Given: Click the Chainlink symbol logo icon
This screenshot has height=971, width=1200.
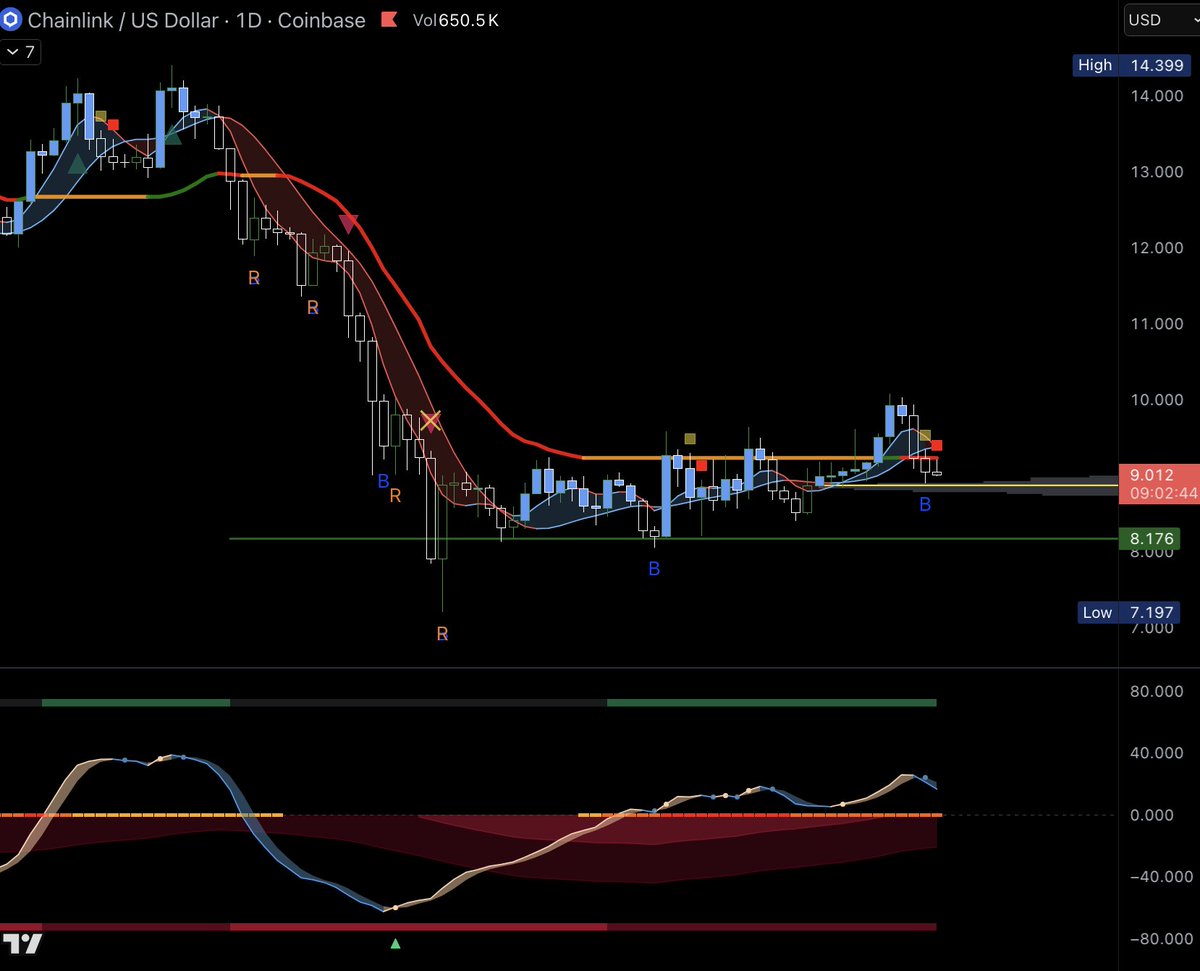Looking at the screenshot, I should pos(11,19).
